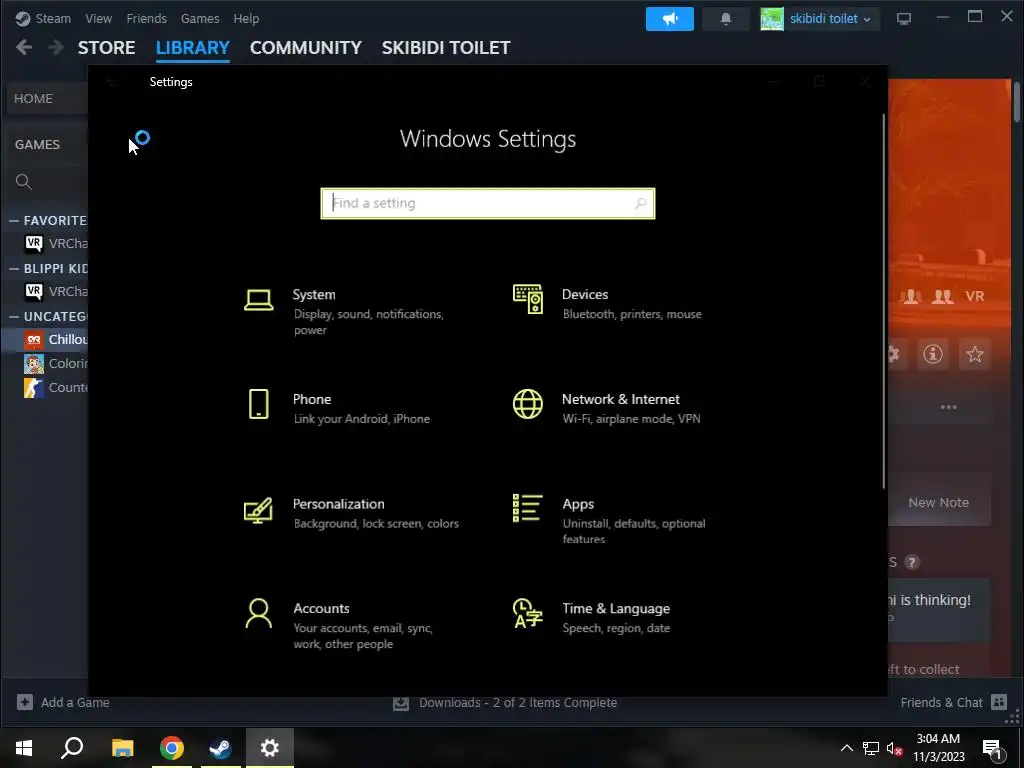The image size is (1024, 768).
Task: Open Steam notifications bell
Action: pyautogui.click(x=726, y=19)
